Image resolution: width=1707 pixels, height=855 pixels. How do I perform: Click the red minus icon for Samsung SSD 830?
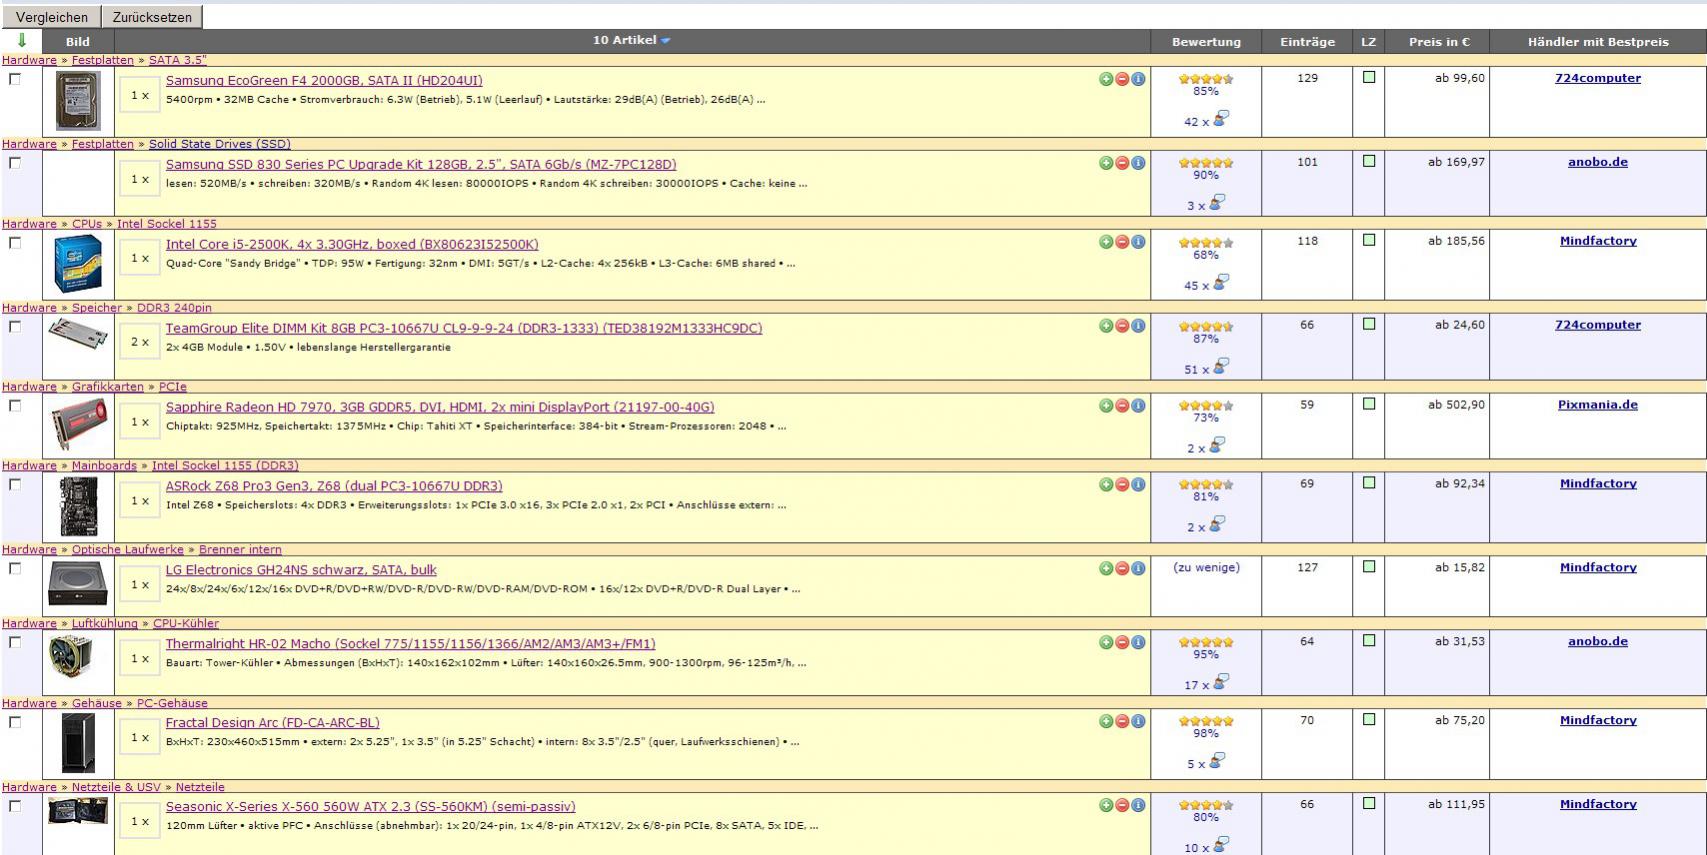[1122, 163]
